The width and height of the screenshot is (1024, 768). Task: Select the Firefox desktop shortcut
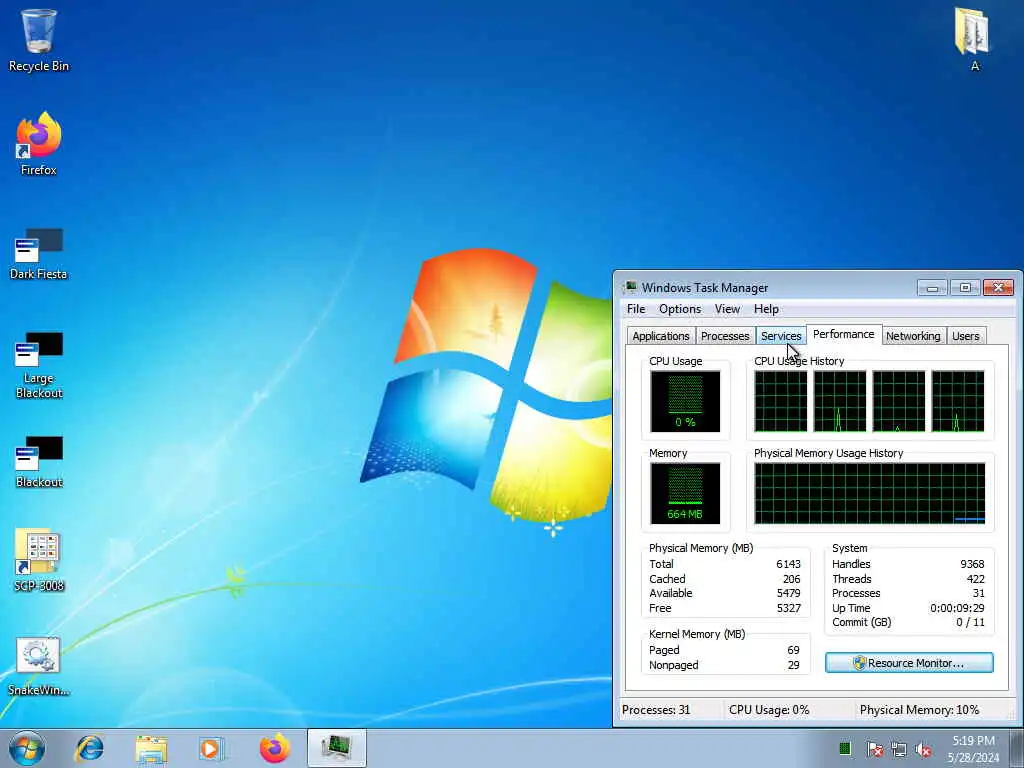click(x=39, y=144)
